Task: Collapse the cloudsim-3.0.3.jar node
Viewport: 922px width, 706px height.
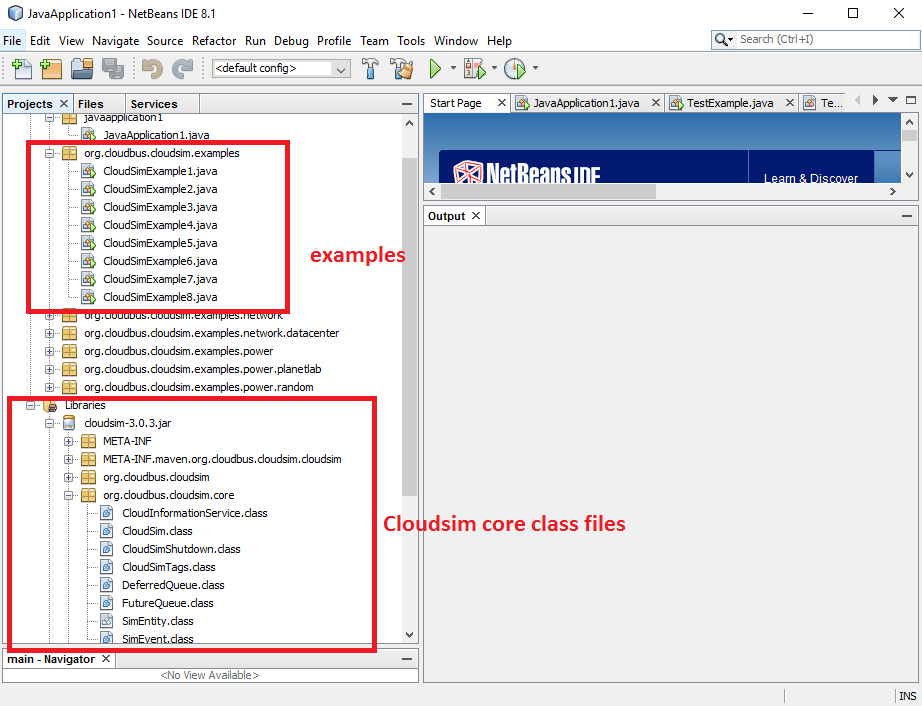Action: click(49, 423)
